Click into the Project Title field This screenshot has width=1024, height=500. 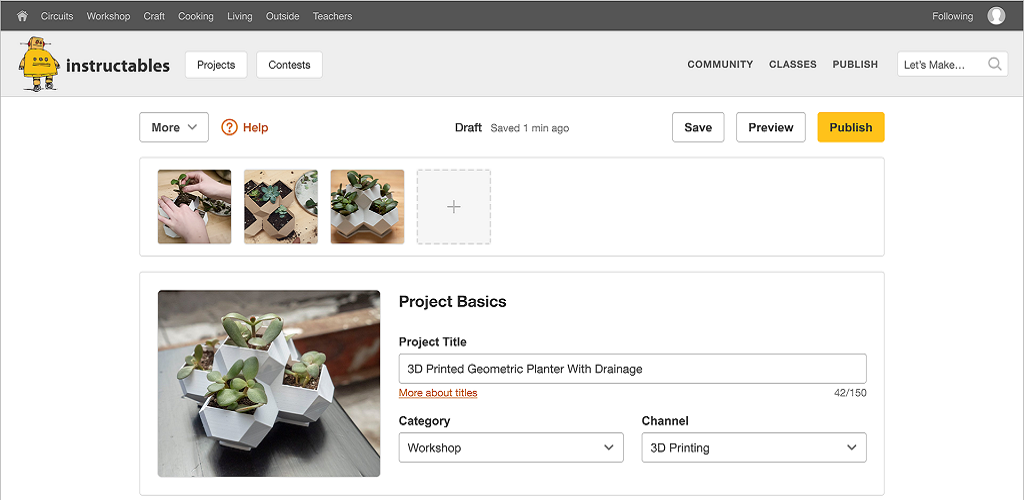pos(633,369)
